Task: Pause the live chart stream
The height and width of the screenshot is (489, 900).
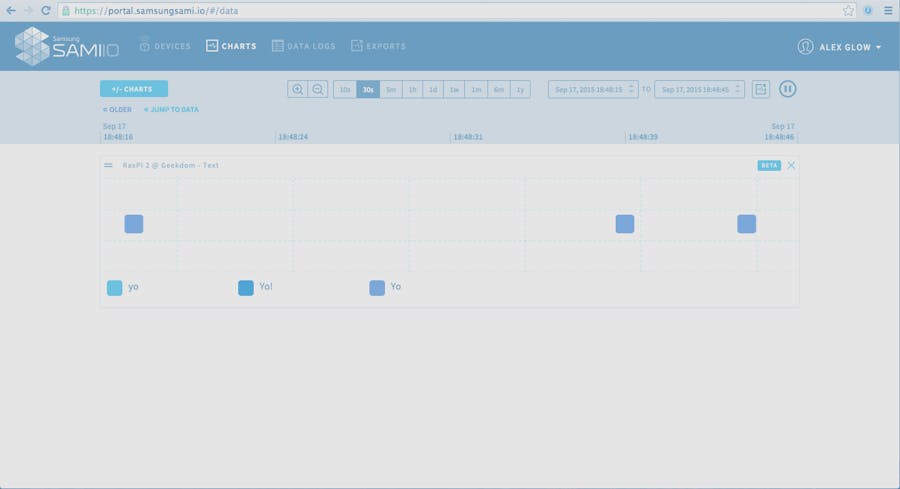Action: pyautogui.click(x=788, y=89)
